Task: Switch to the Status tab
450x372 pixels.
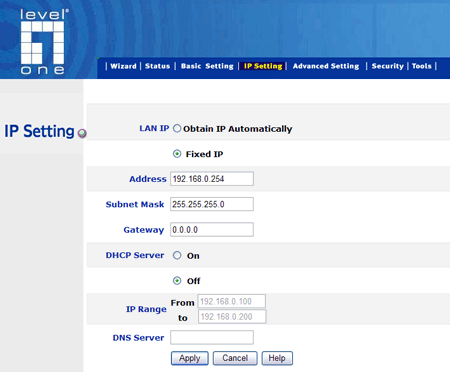Action: coord(157,66)
